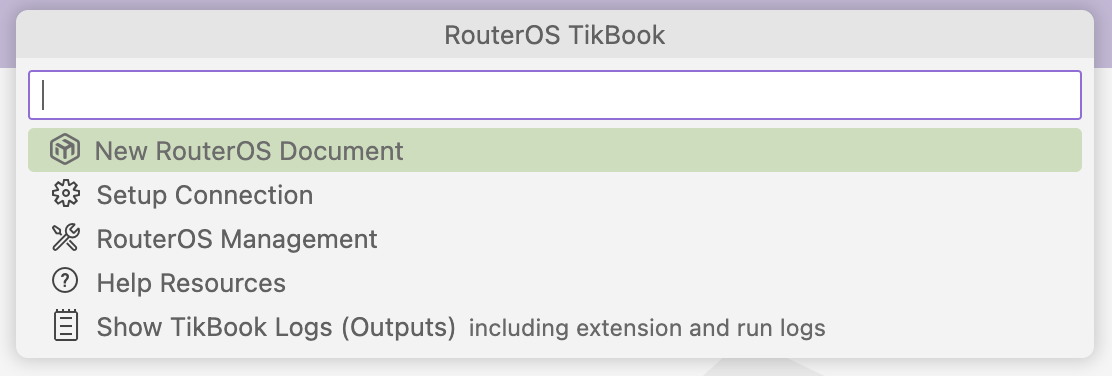Click the '(Outputs)' text in the logs entry

[403, 327]
